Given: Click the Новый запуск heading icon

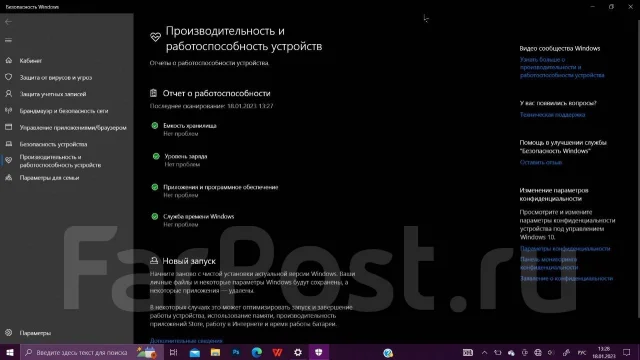Looking at the screenshot, I should tap(154, 260).
